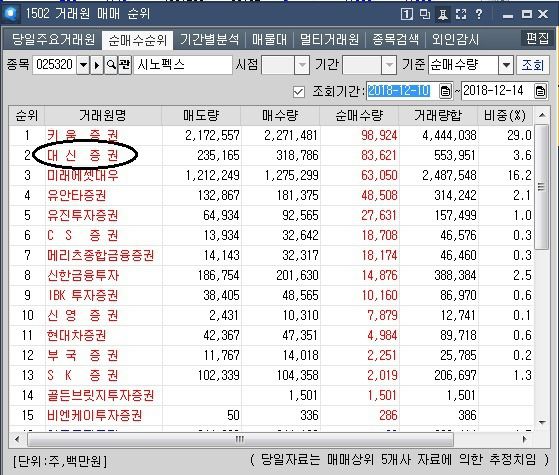Select the CS증권 broker row

coord(83,235)
